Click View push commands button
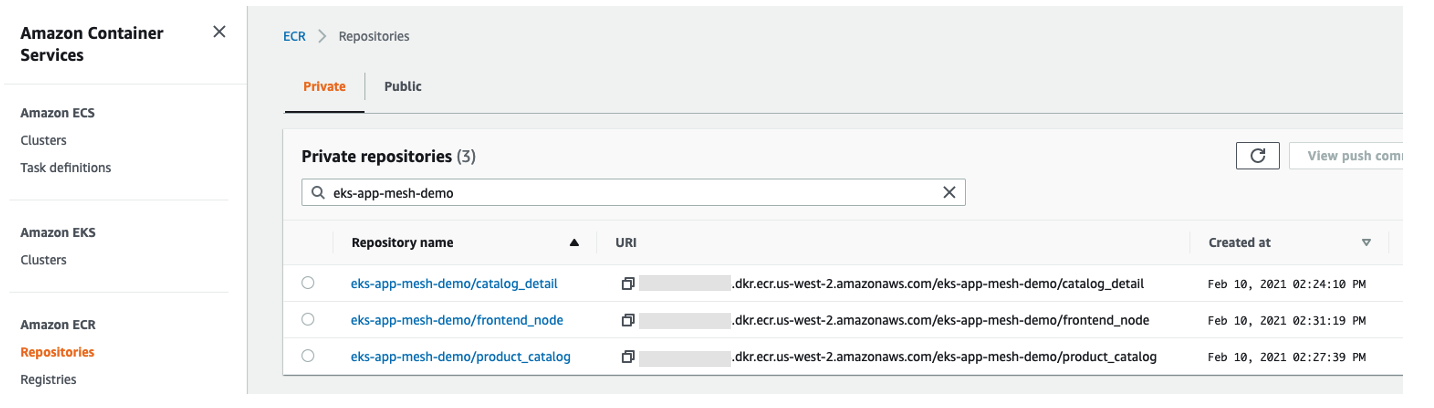 [1346, 155]
